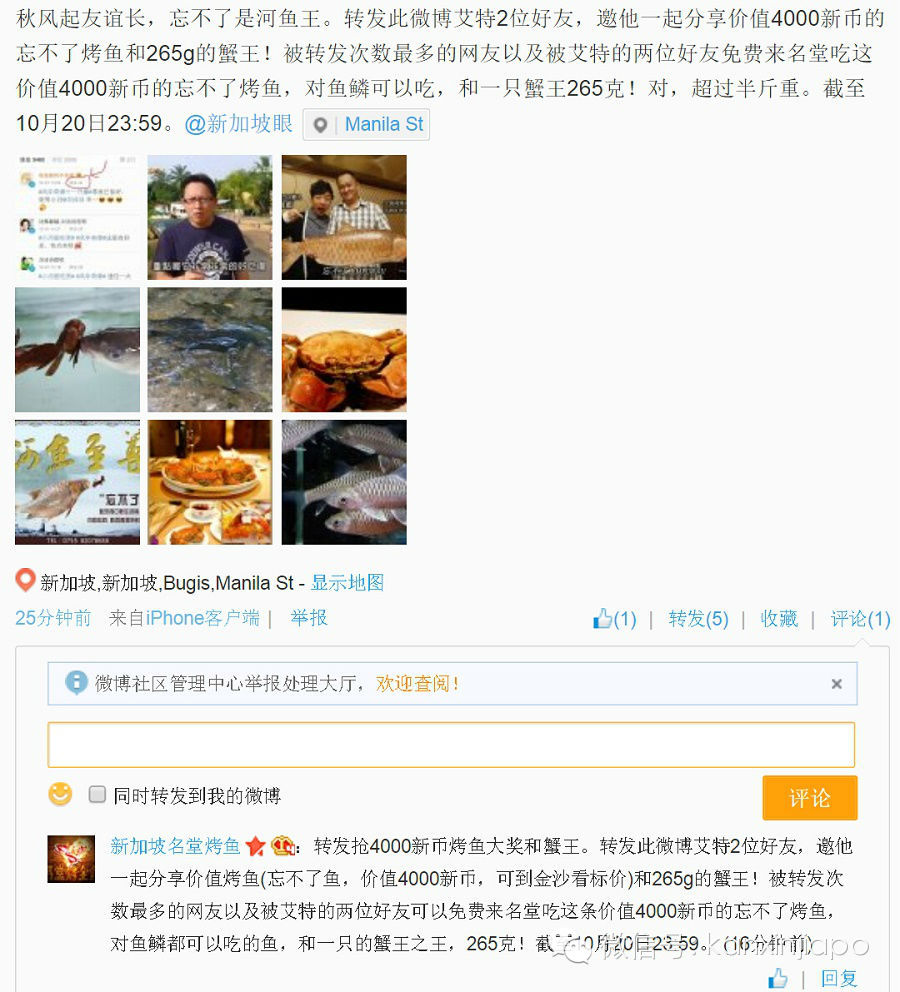The width and height of the screenshot is (900, 992).
Task: Click 回复 to reply to the comment
Action: pyautogui.click(x=839, y=979)
